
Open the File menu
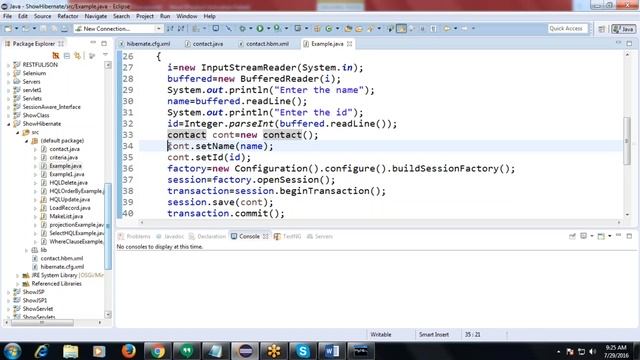8,16
